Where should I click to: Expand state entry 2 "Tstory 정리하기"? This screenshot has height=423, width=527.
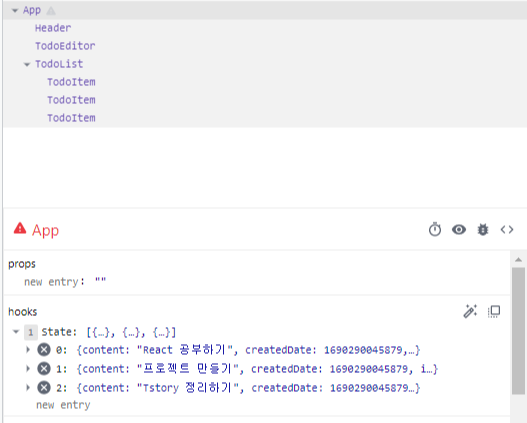(x=28, y=388)
